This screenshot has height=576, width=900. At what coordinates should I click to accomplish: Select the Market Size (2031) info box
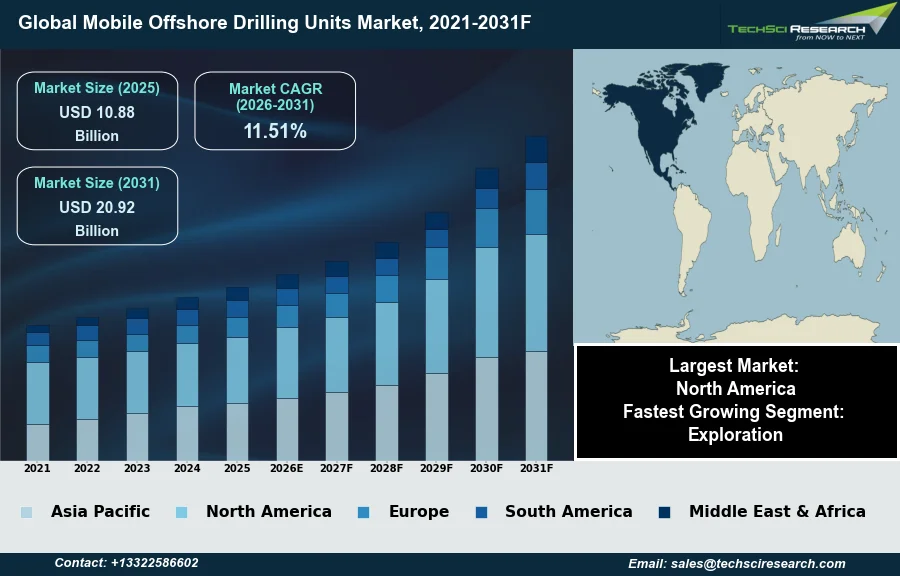97,206
